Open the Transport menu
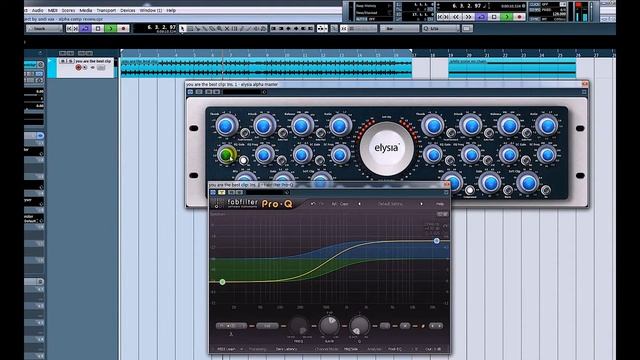The width and height of the screenshot is (640, 360). (106, 10)
